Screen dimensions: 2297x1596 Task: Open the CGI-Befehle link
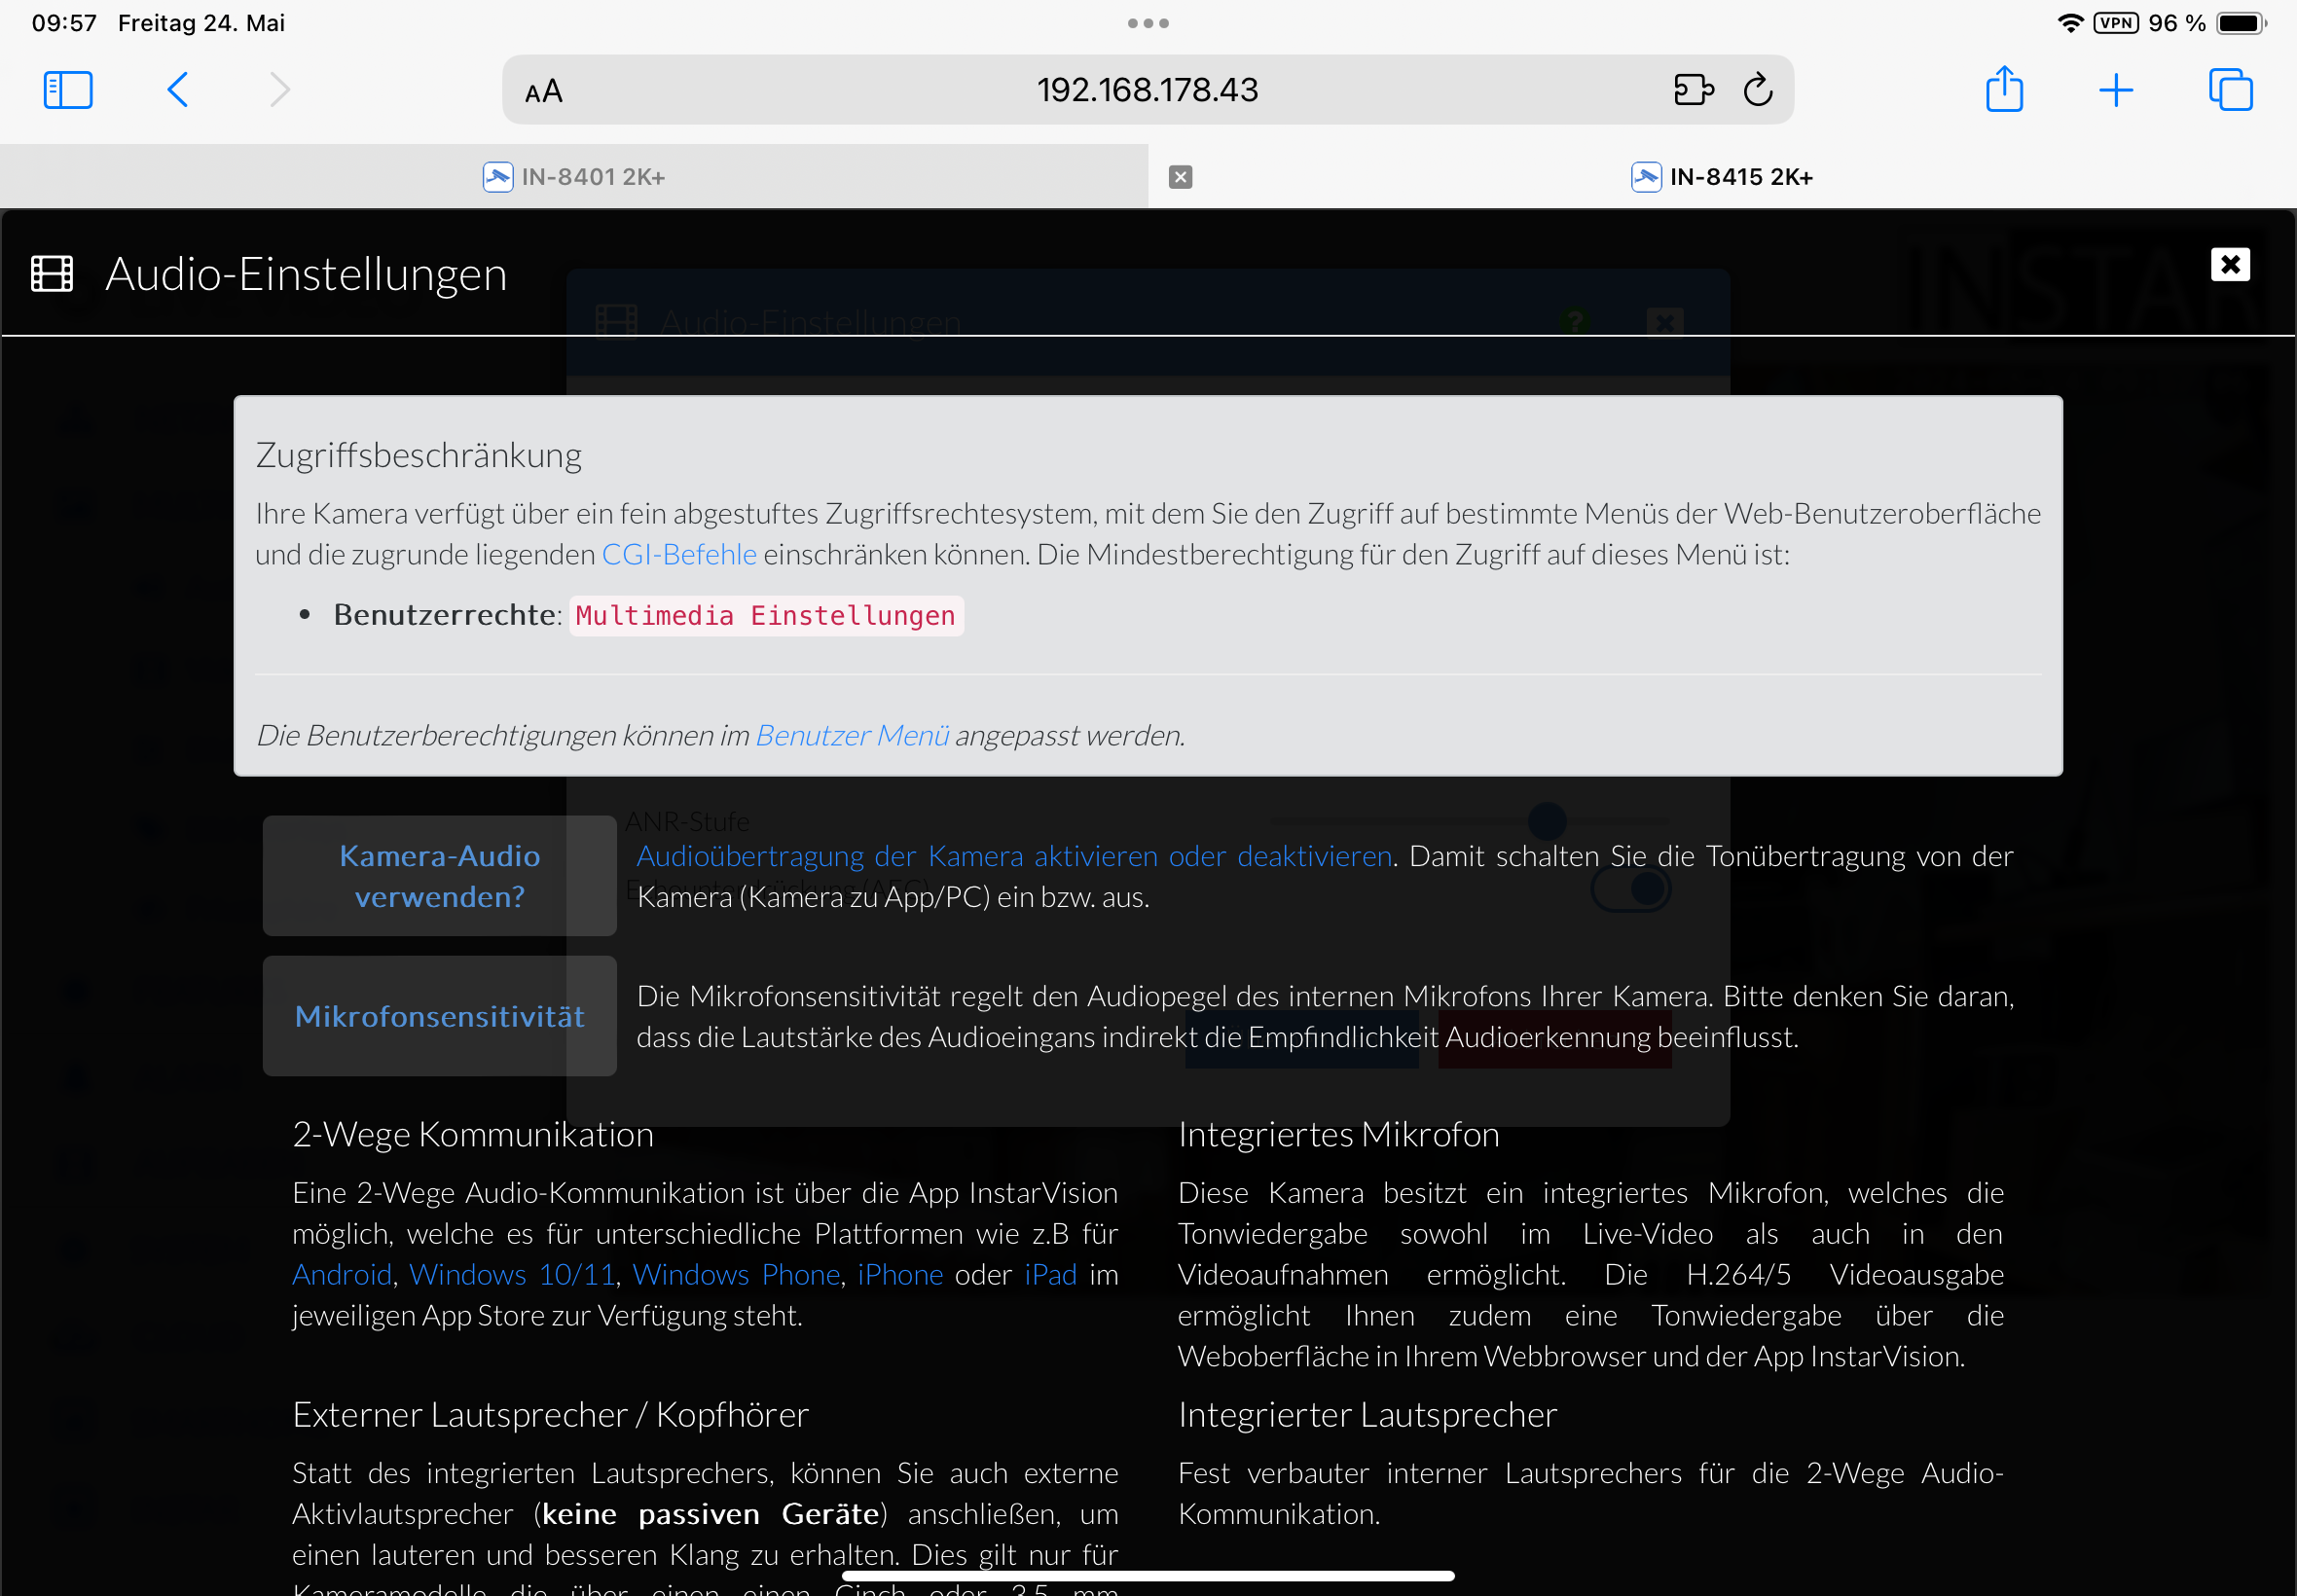coord(679,554)
